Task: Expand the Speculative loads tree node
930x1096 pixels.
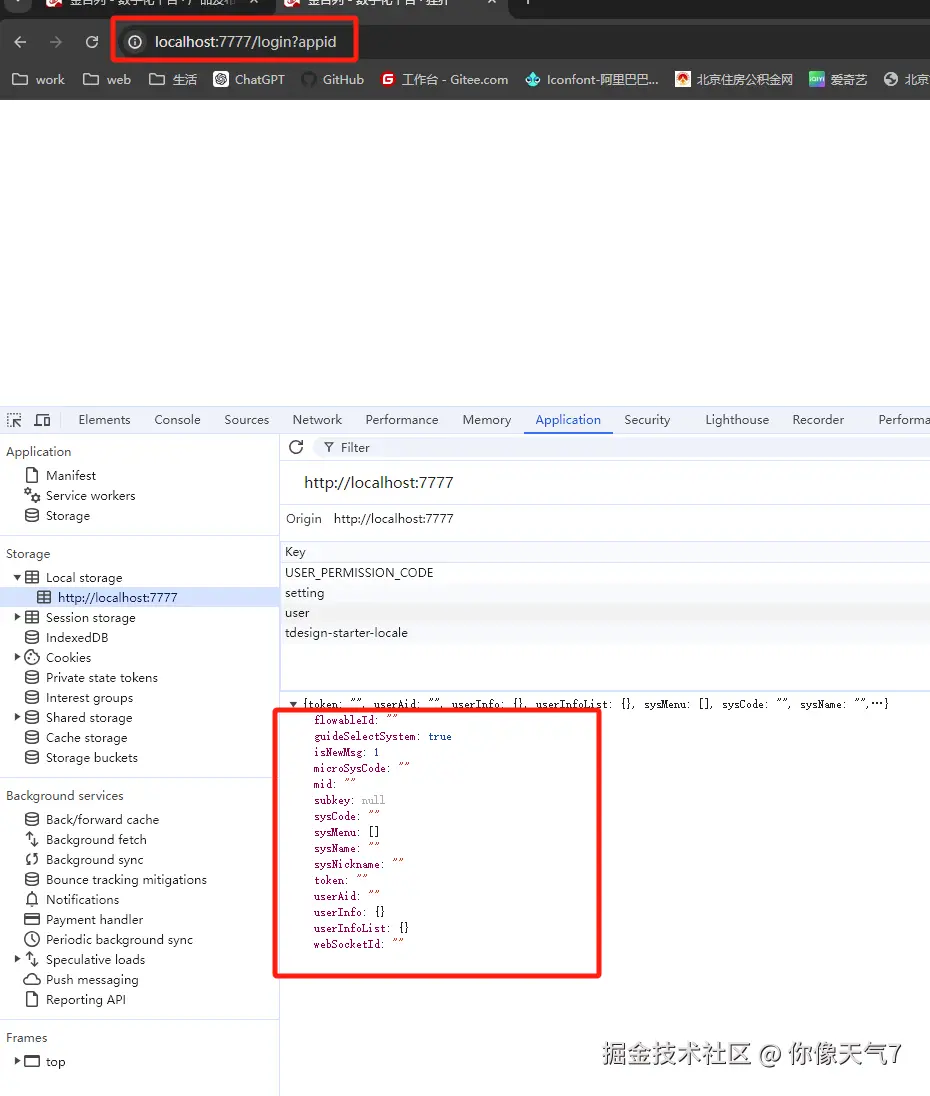Action: (17, 959)
